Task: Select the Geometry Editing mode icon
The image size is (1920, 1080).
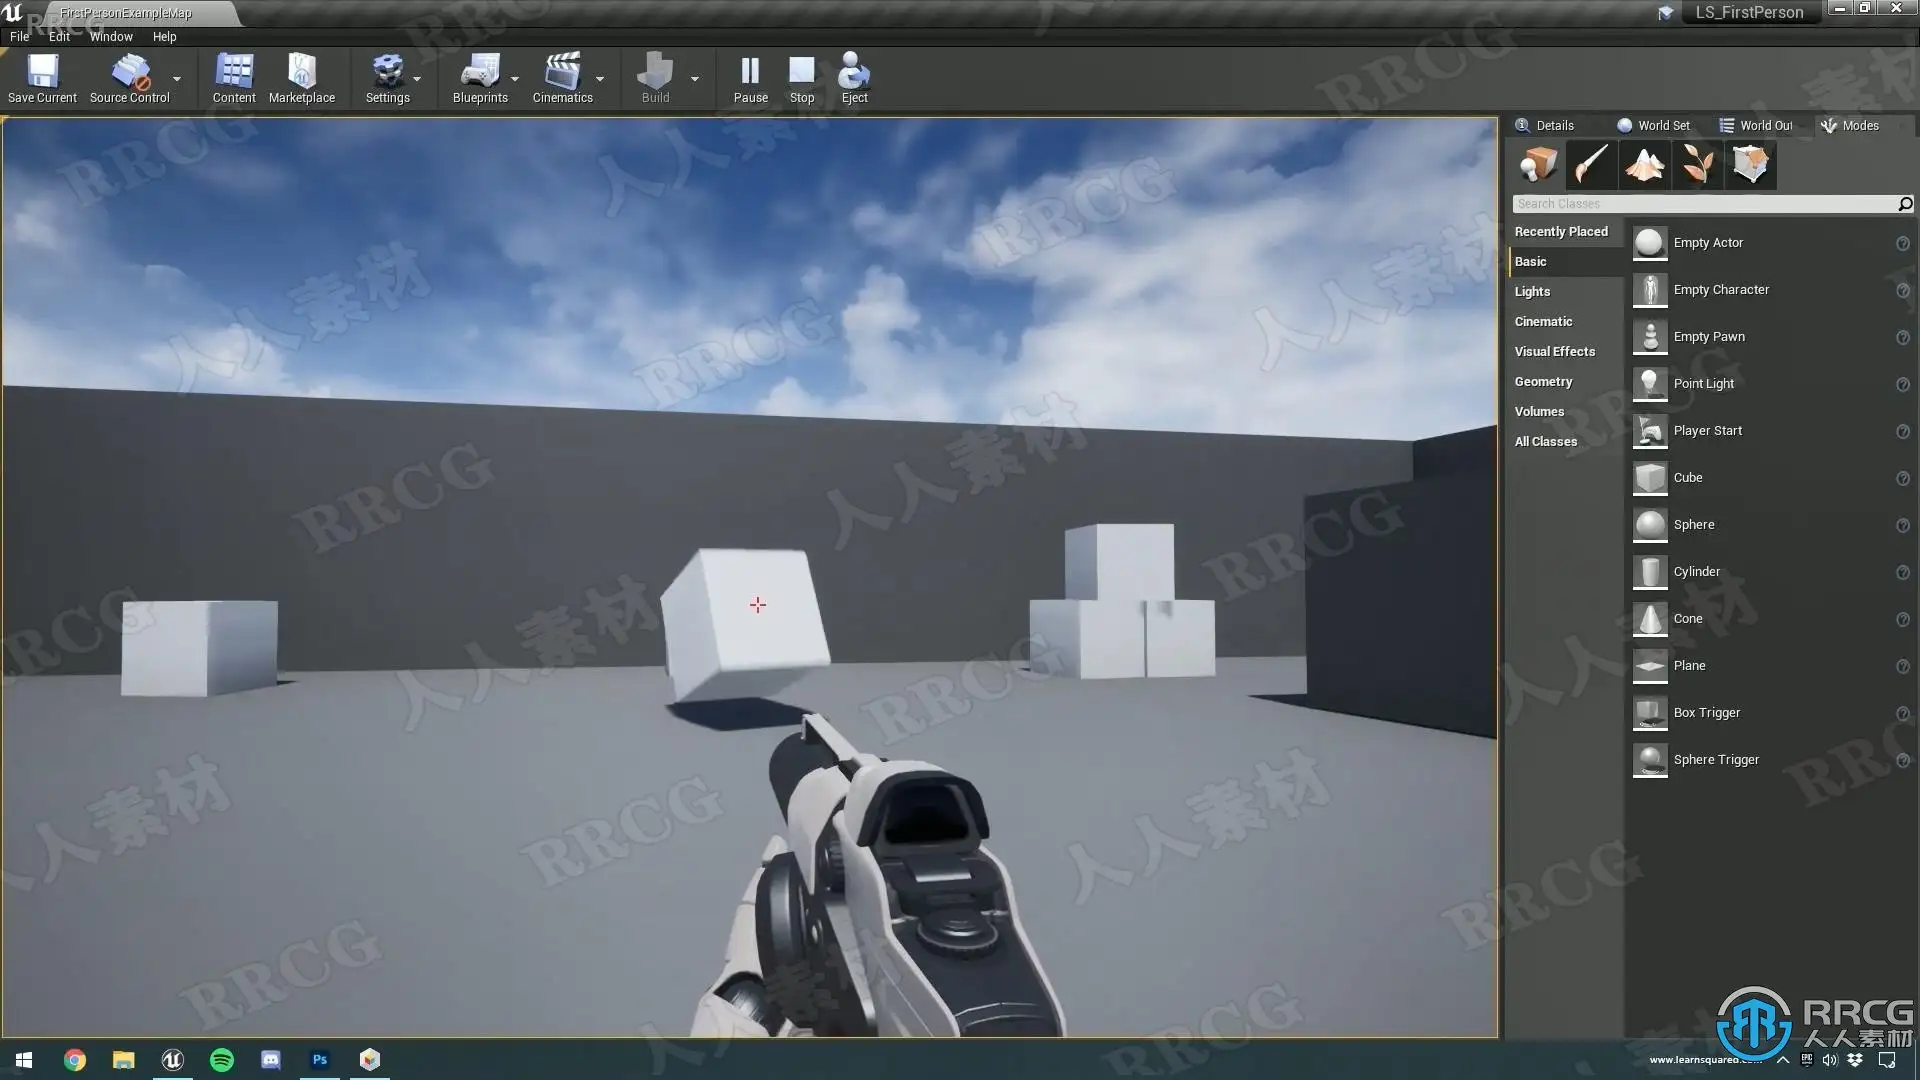Action: 1750,164
